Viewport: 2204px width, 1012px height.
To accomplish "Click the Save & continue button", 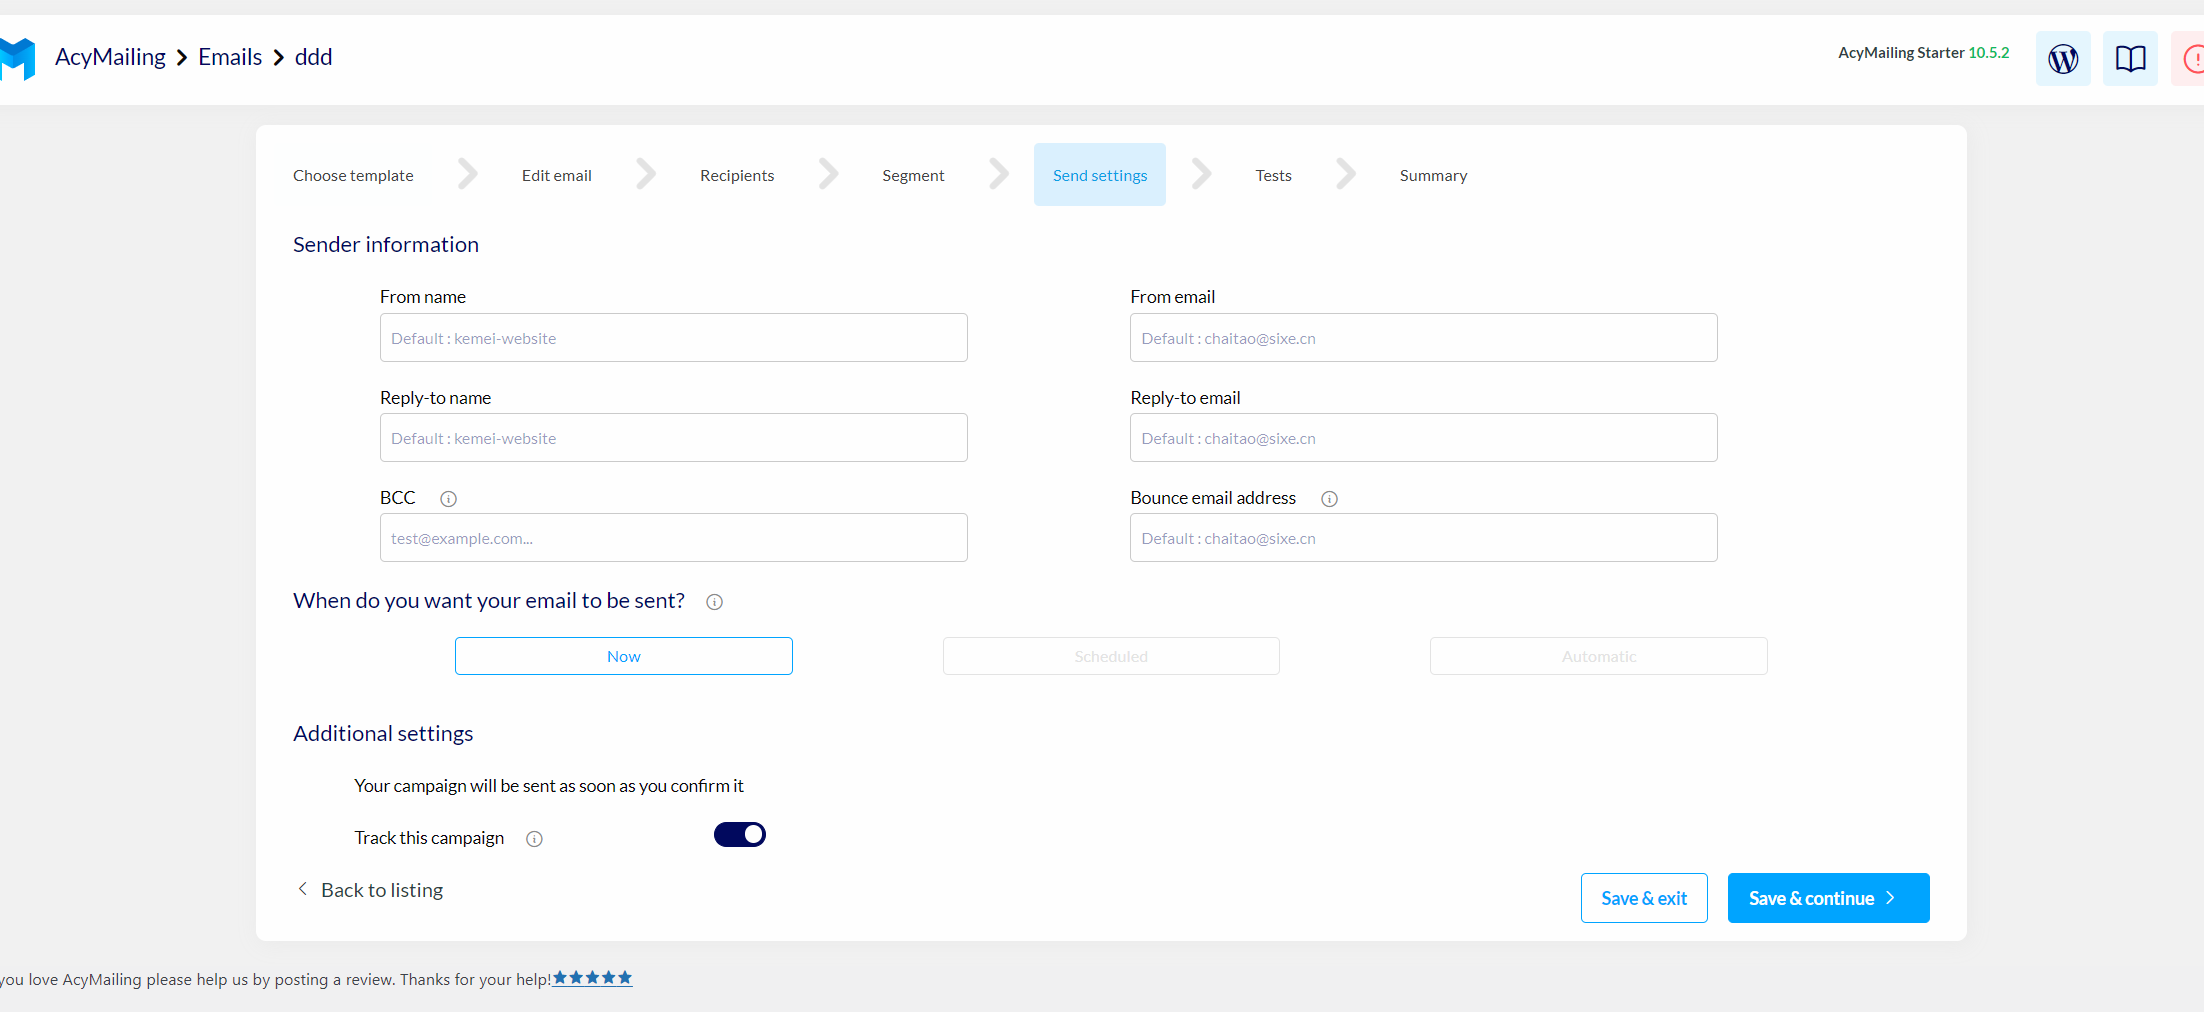I will (1827, 898).
